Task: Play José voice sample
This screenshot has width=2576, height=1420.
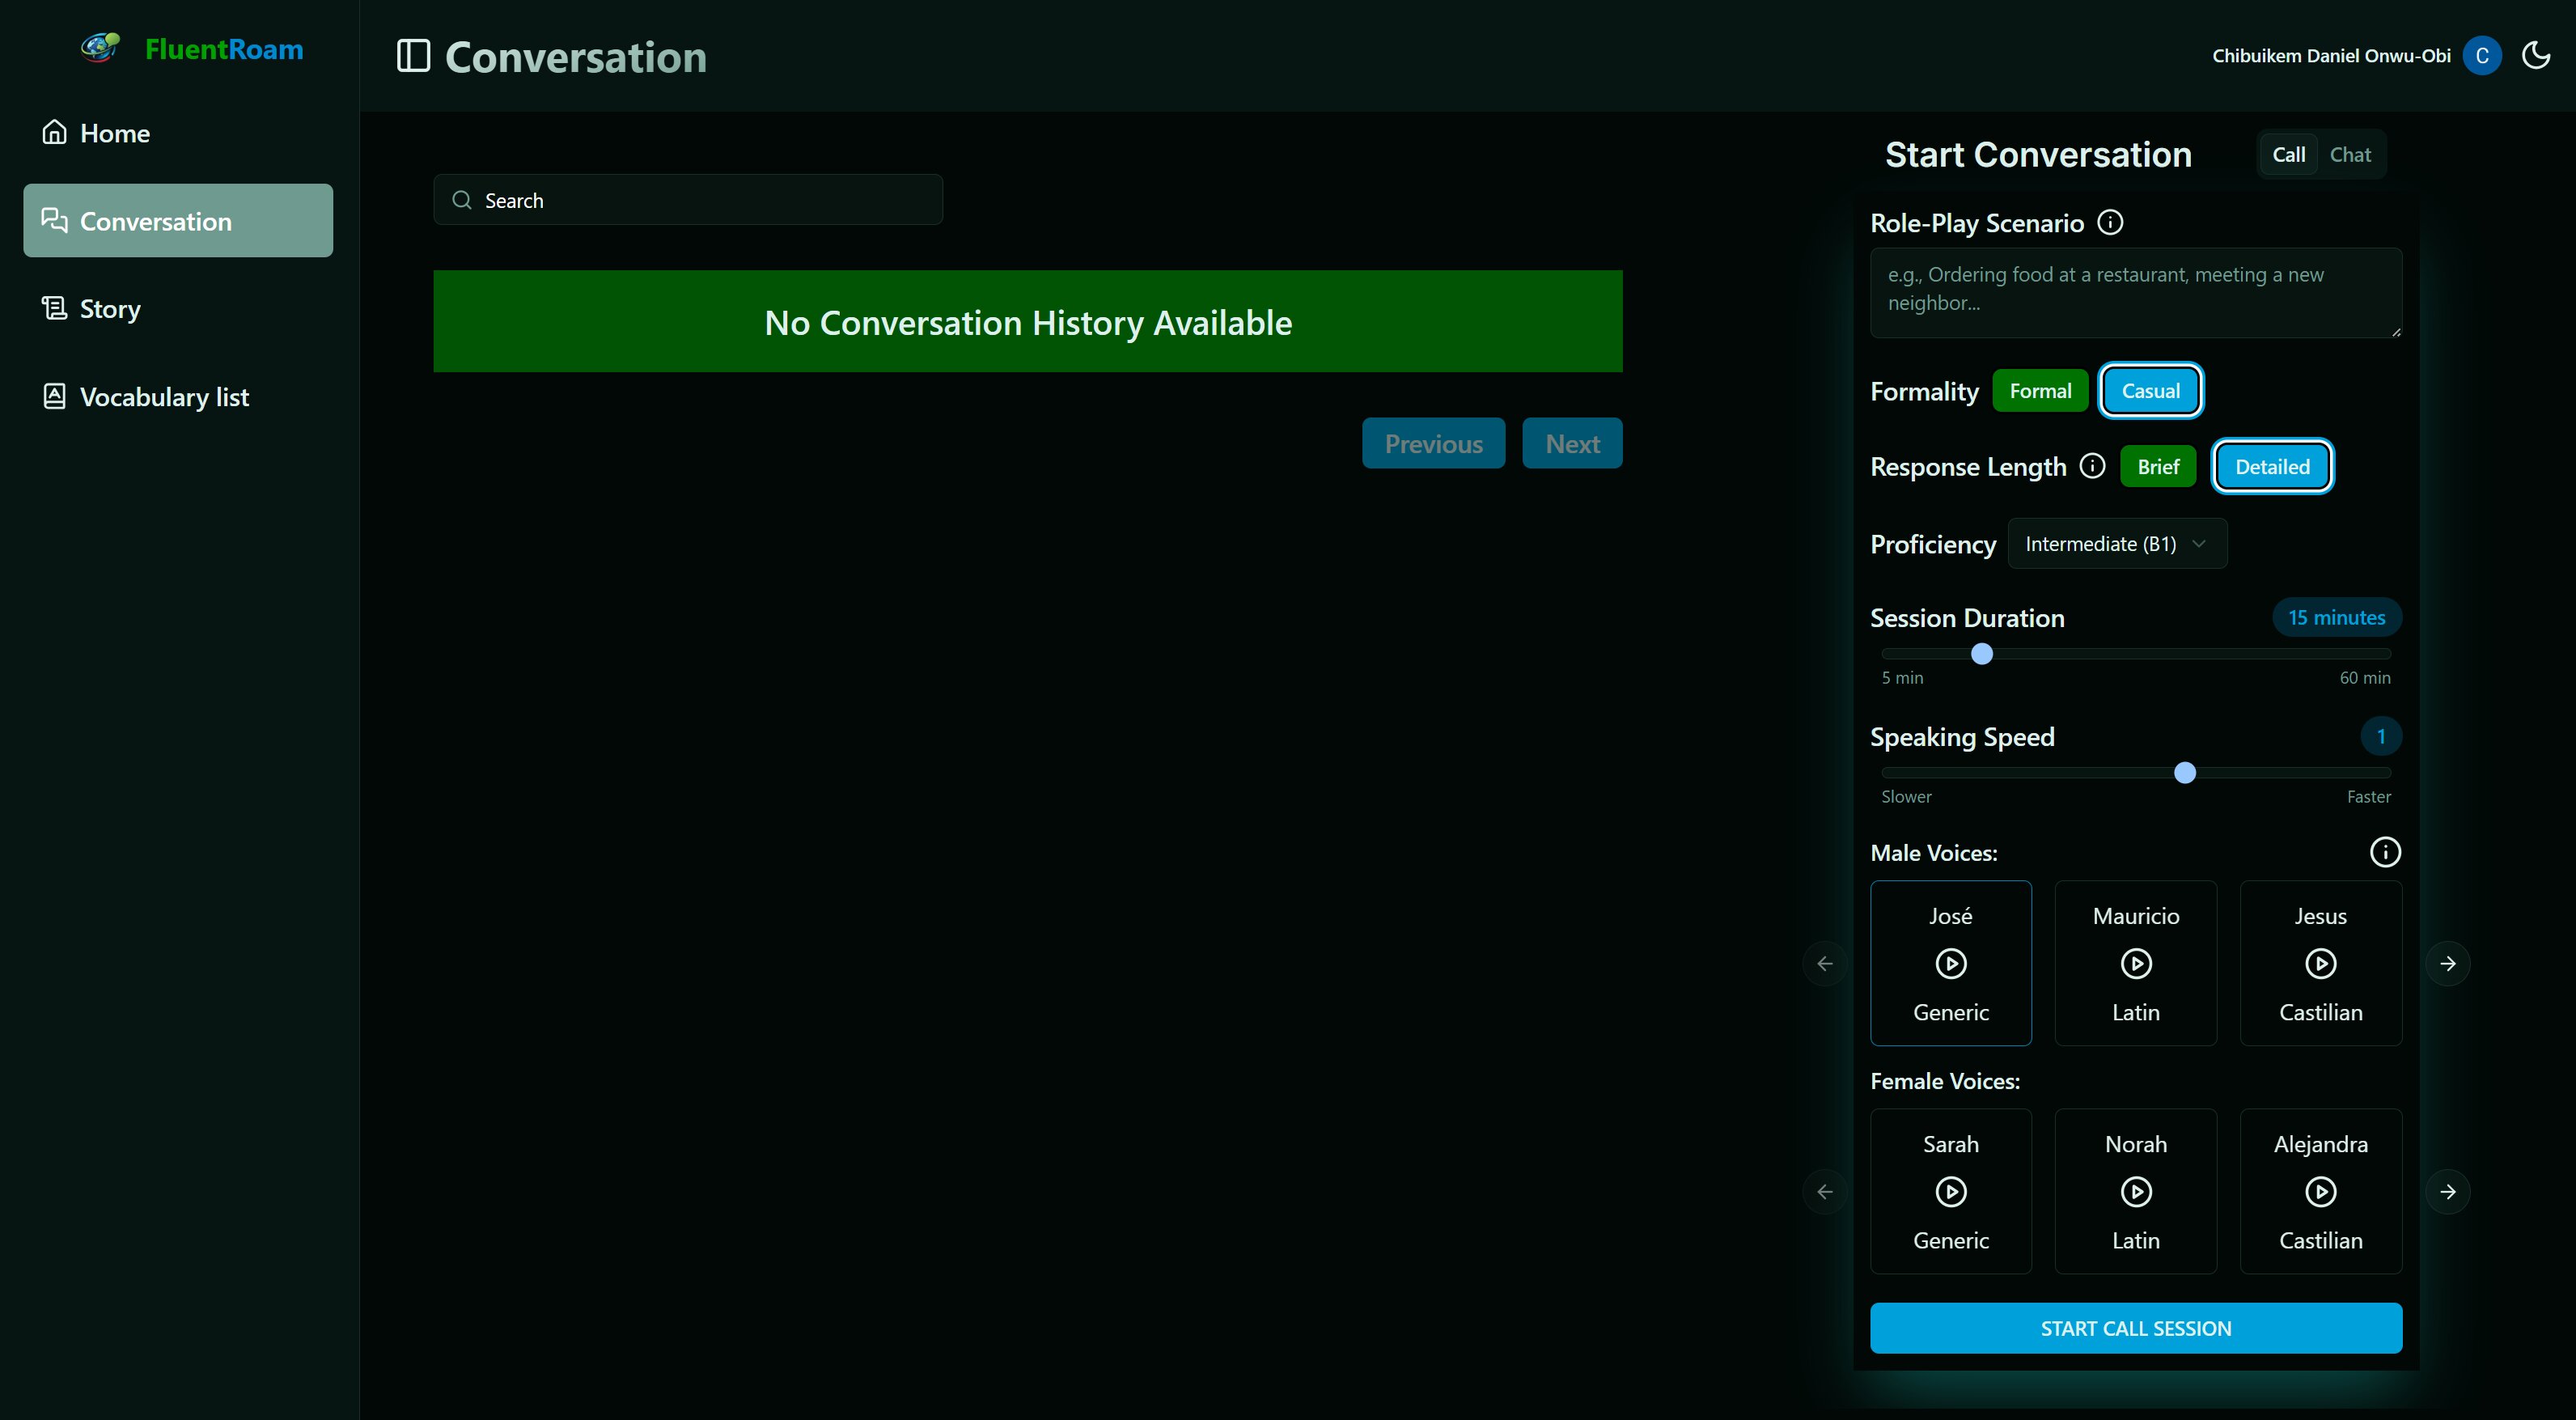Action: pyautogui.click(x=1950, y=963)
